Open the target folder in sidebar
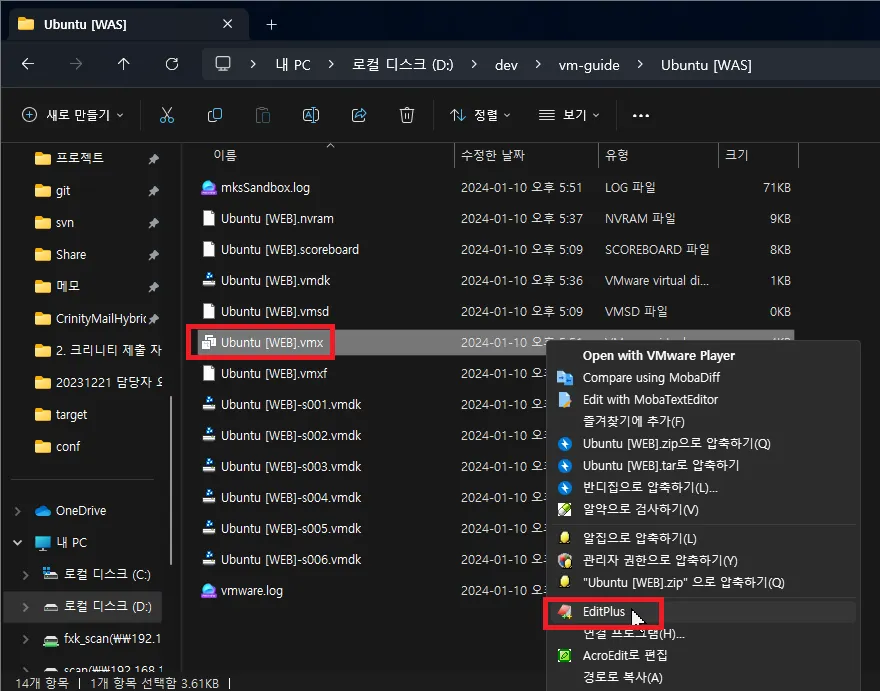 [71, 415]
